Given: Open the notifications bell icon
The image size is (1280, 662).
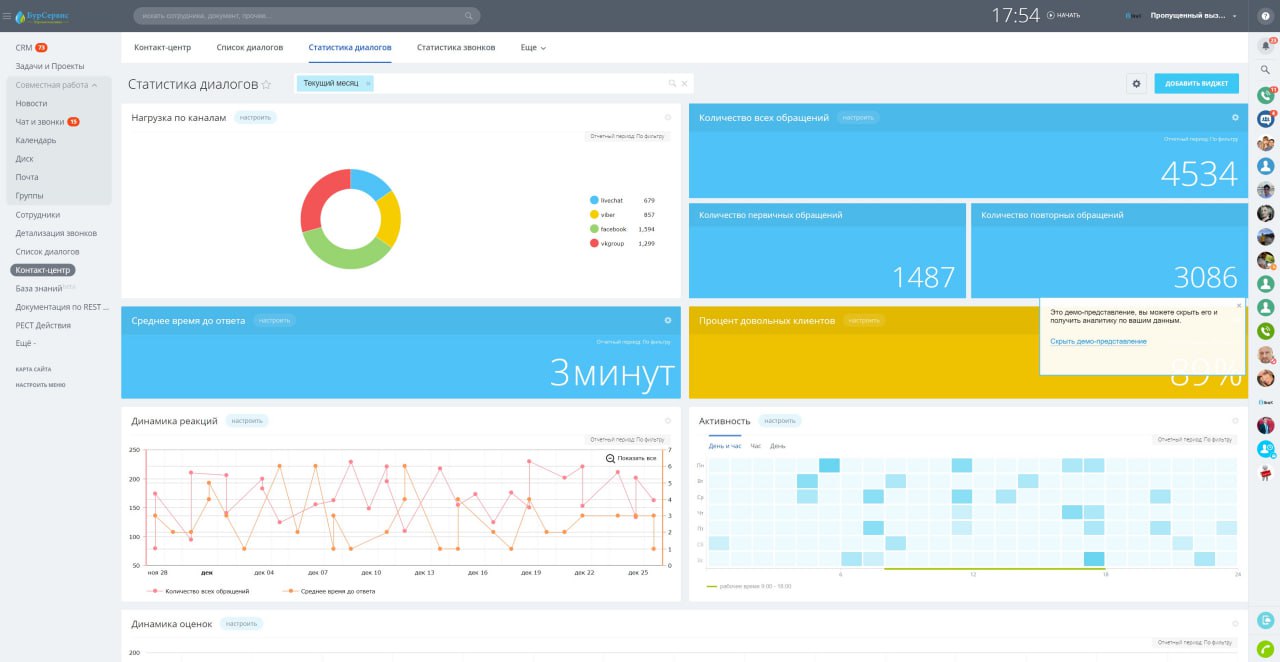Looking at the screenshot, I should (x=1265, y=45).
